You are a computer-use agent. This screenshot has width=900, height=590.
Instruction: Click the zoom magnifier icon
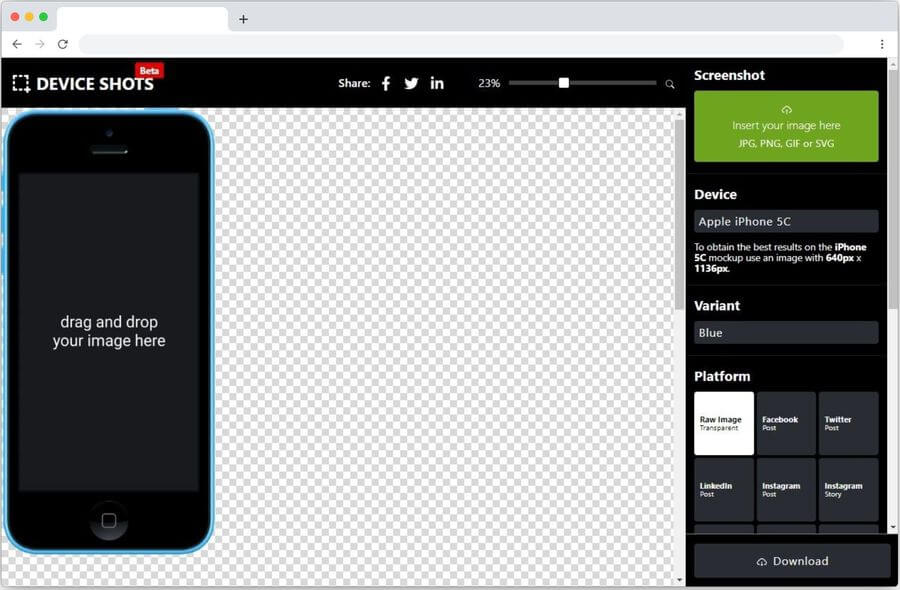click(x=669, y=84)
